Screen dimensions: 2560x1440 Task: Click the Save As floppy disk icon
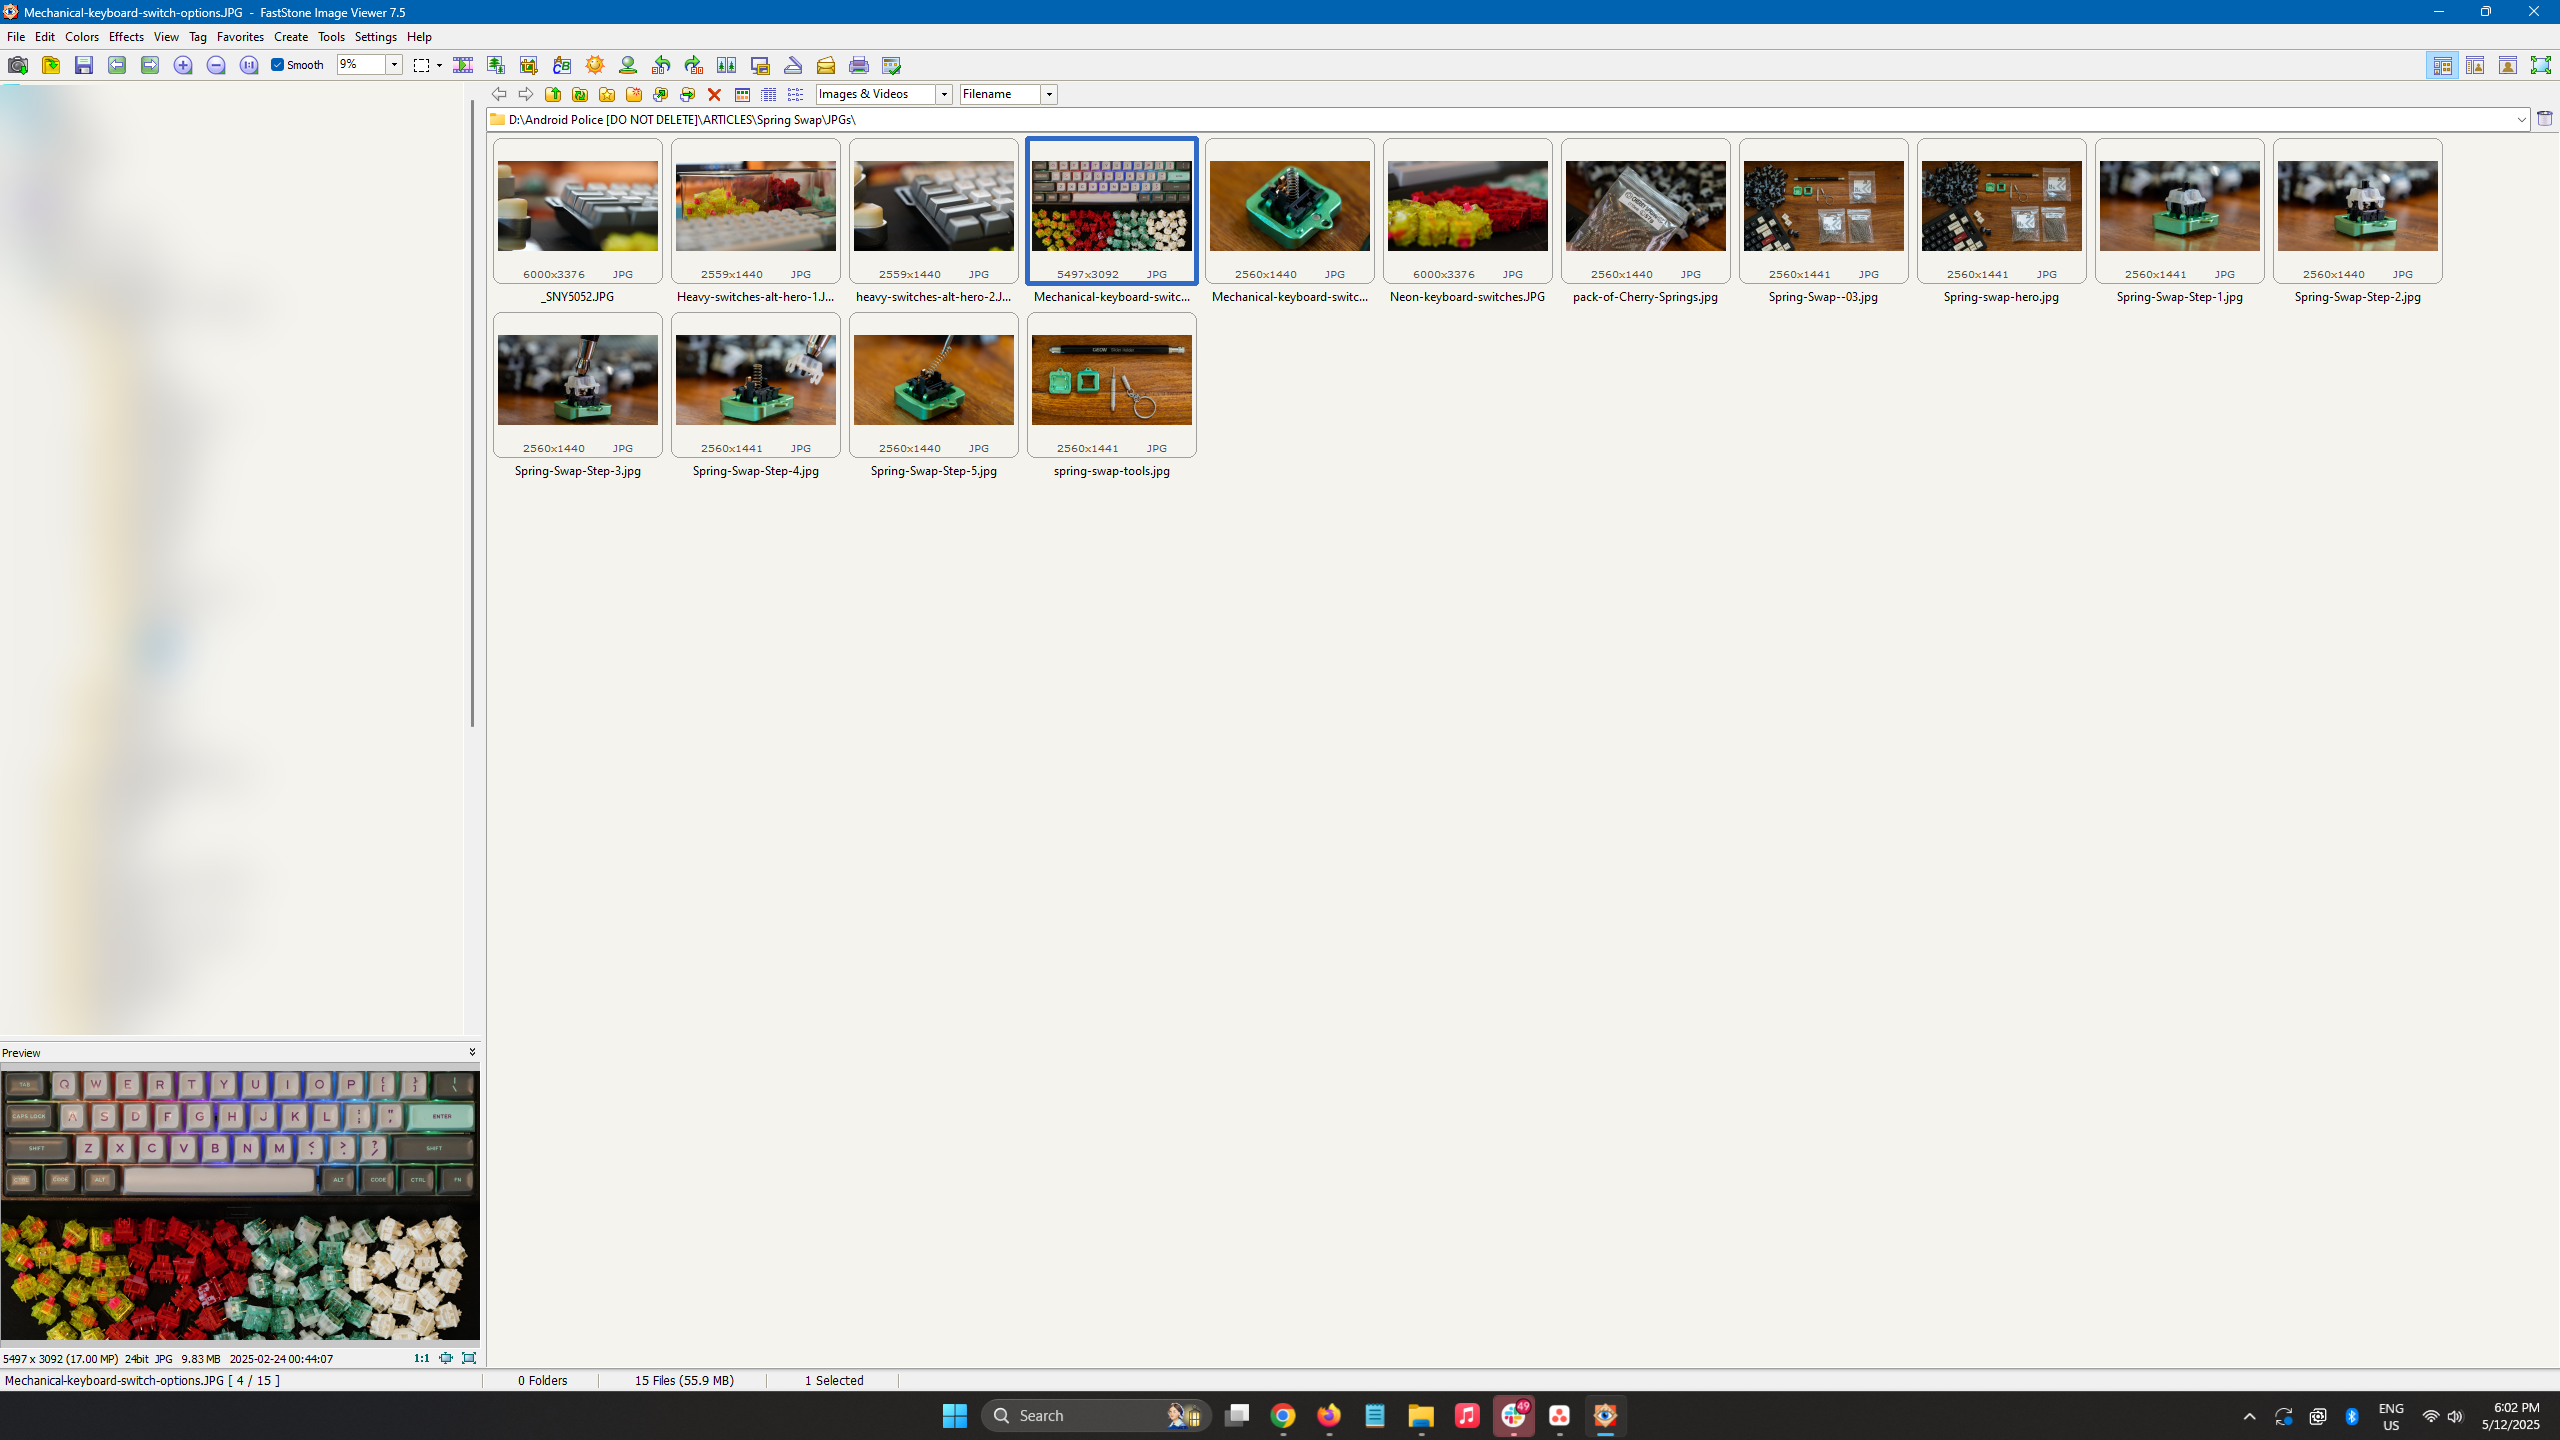point(84,66)
